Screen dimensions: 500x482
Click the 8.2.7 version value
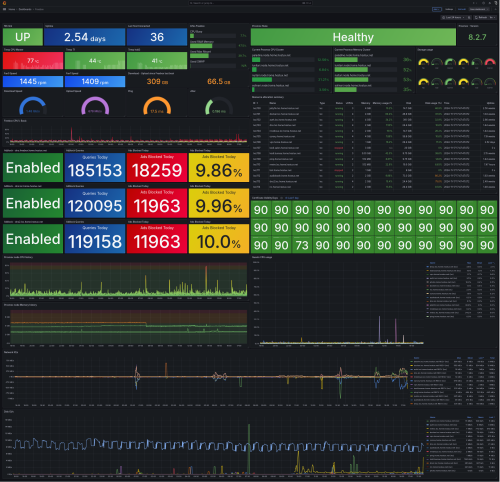[477, 37]
